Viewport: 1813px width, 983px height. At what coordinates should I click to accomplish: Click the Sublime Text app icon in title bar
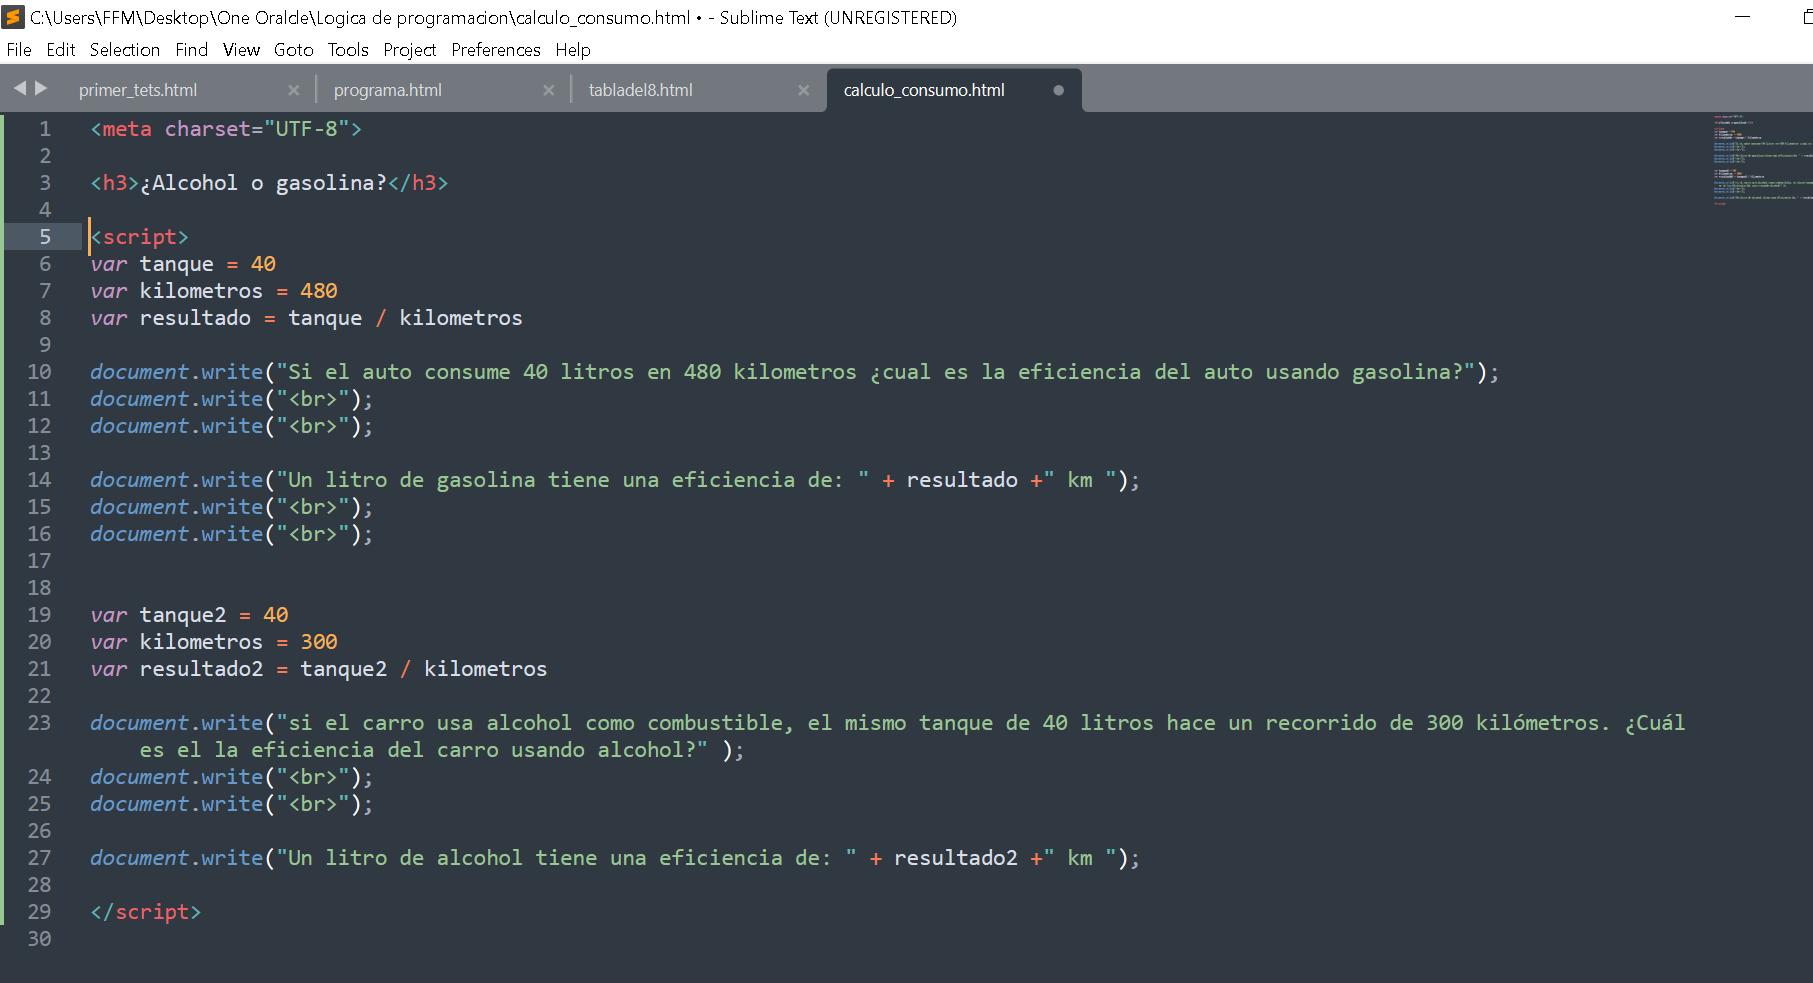pyautogui.click(x=13, y=17)
